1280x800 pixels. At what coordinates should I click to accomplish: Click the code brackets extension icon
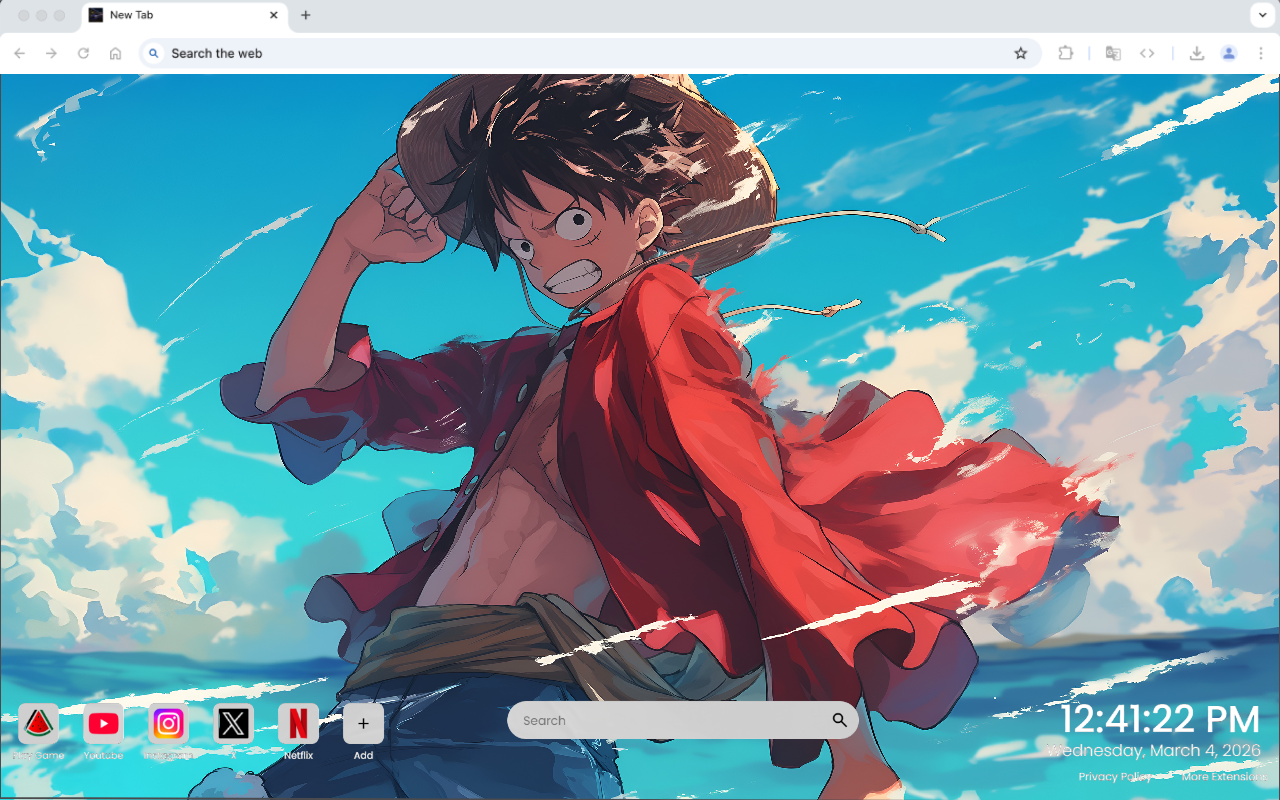click(x=1147, y=53)
